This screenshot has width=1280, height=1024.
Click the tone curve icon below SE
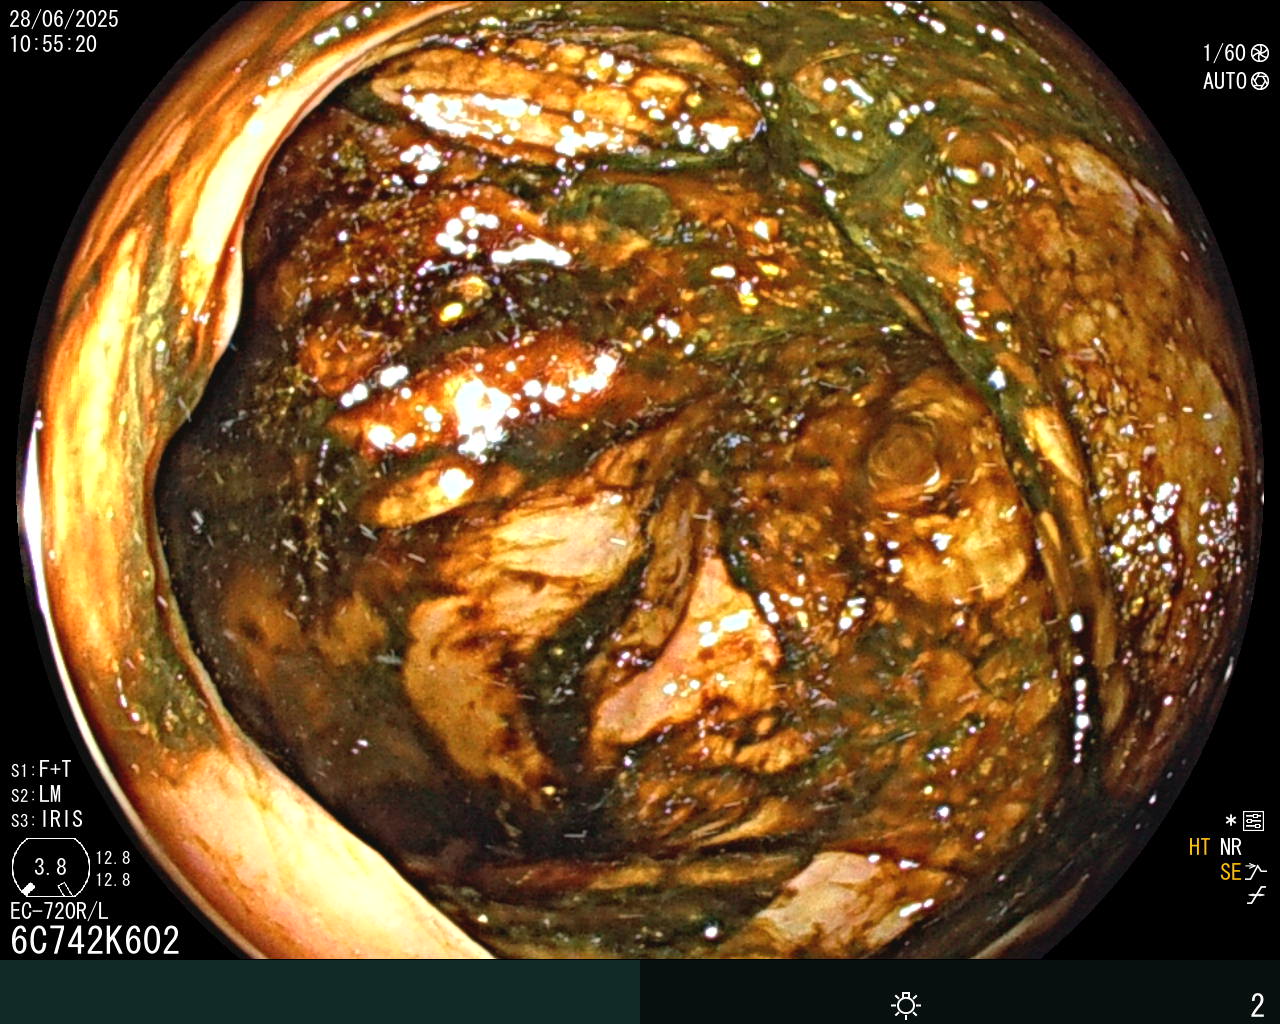1256,896
